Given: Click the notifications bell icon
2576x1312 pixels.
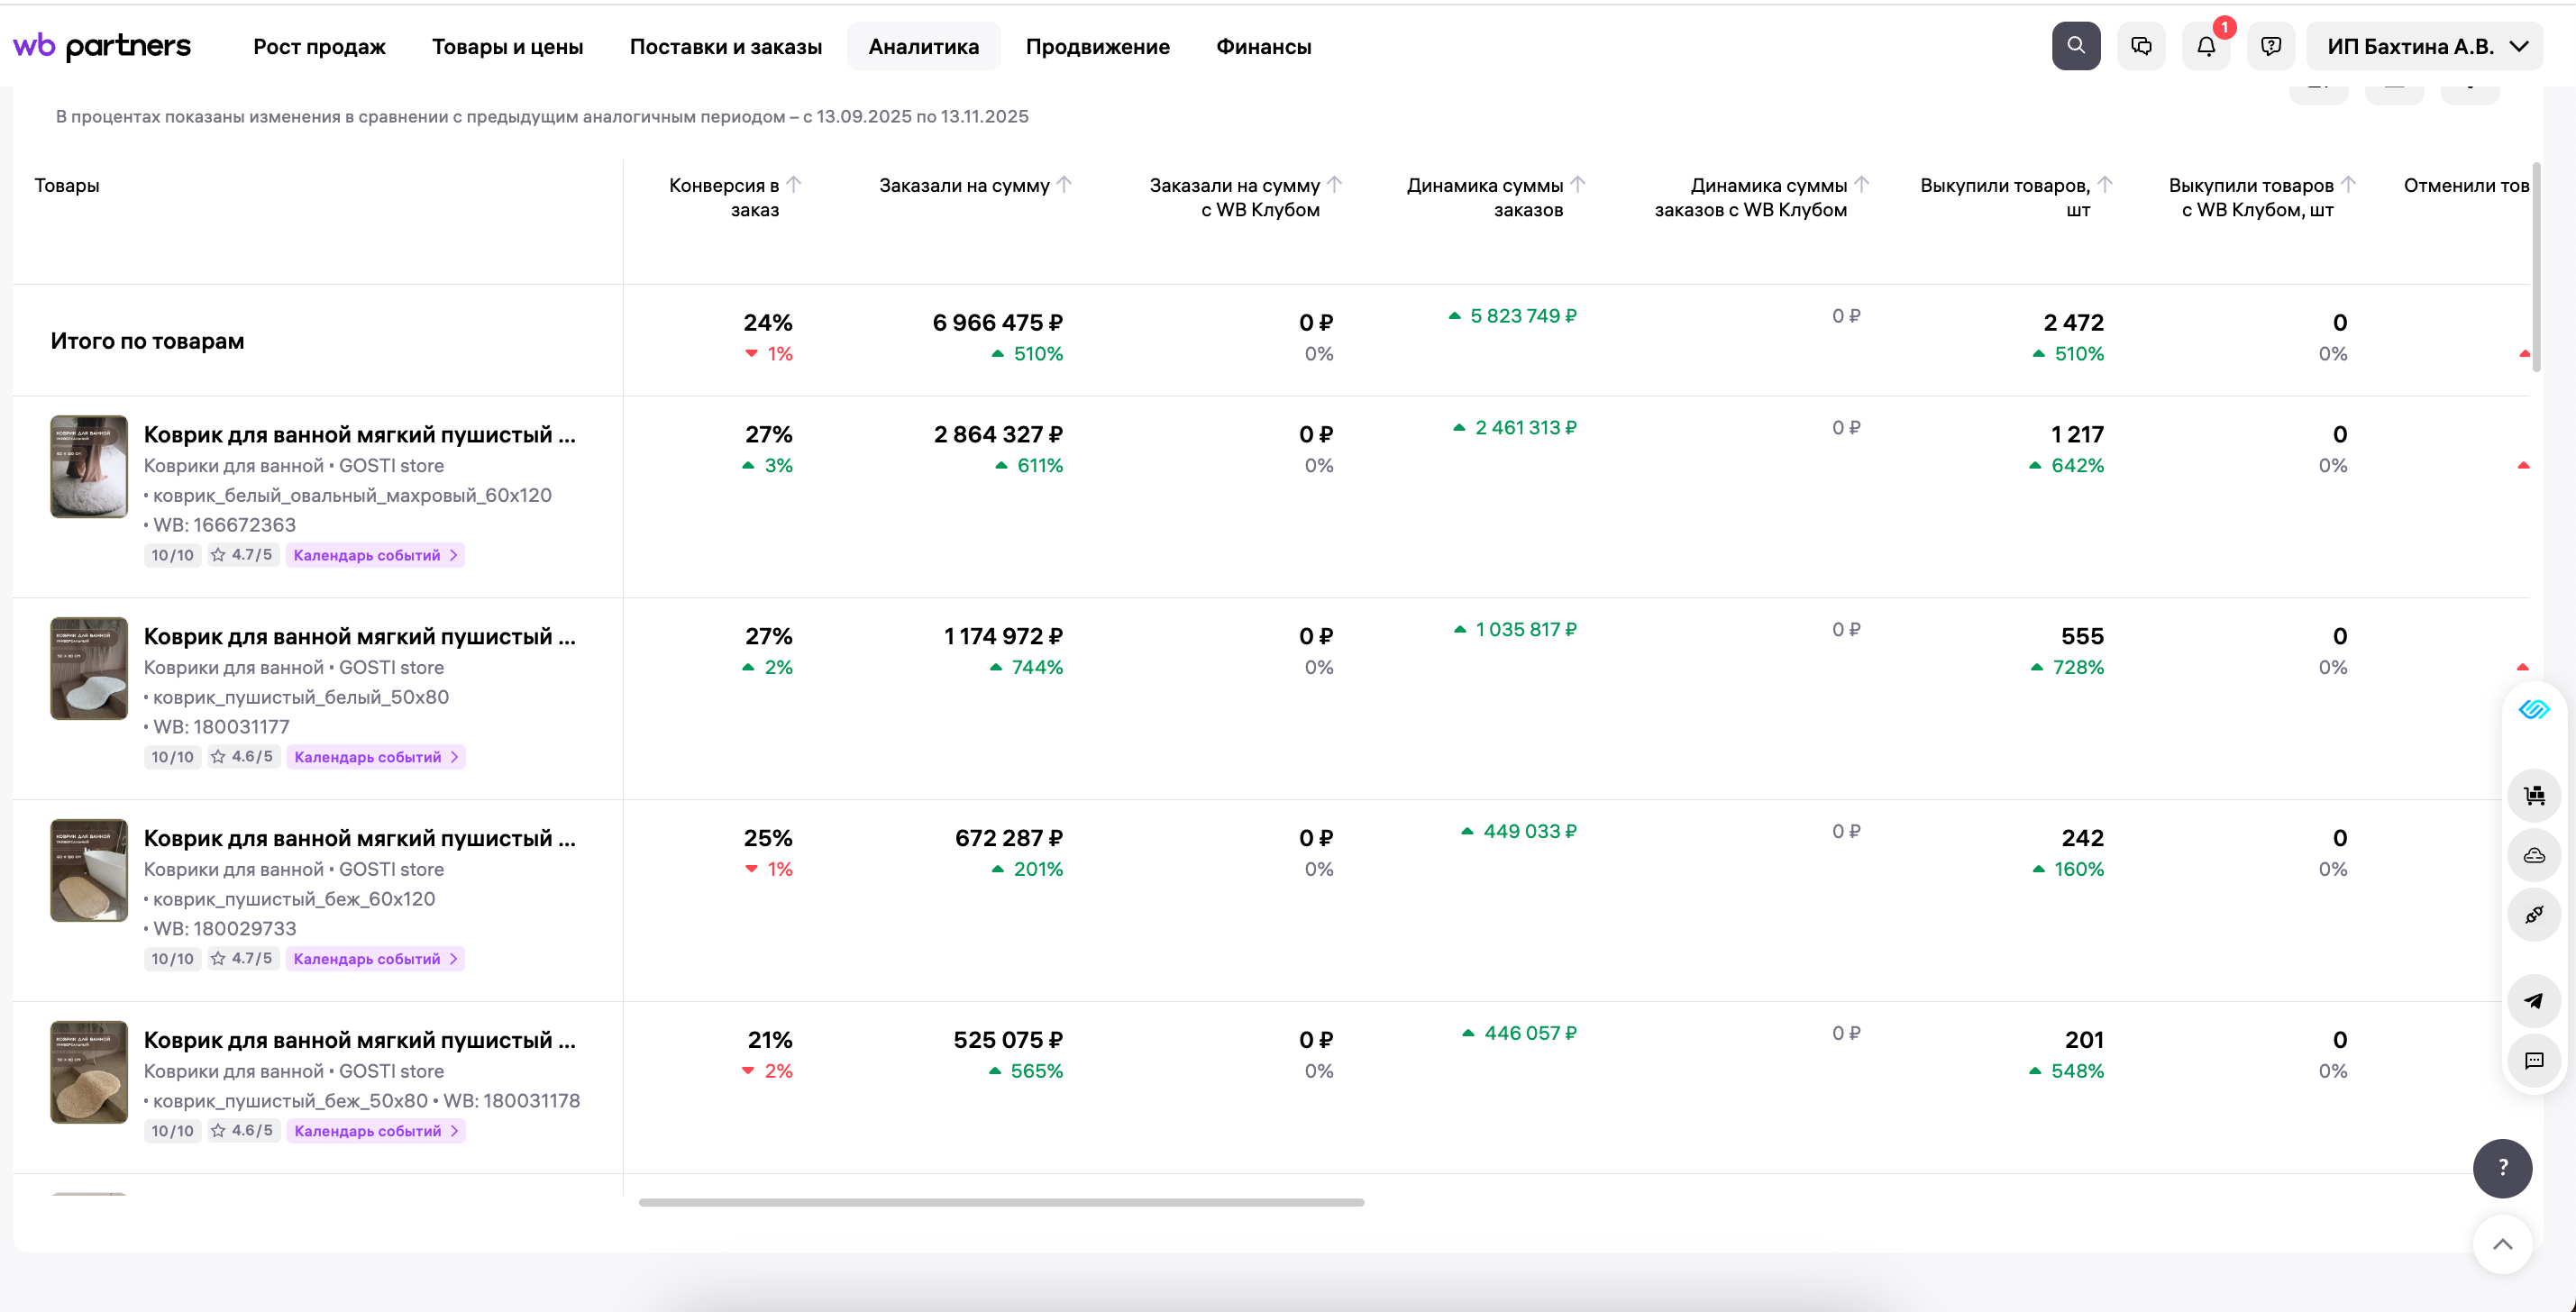Looking at the screenshot, I should click(2206, 46).
